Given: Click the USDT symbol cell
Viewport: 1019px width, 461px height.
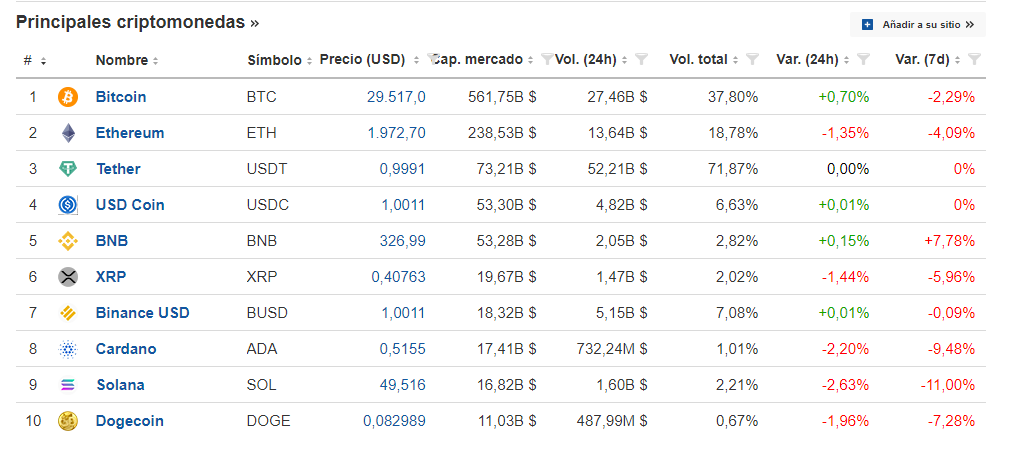Looking at the screenshot, I should pyautogui.click(x=267, y=169).
